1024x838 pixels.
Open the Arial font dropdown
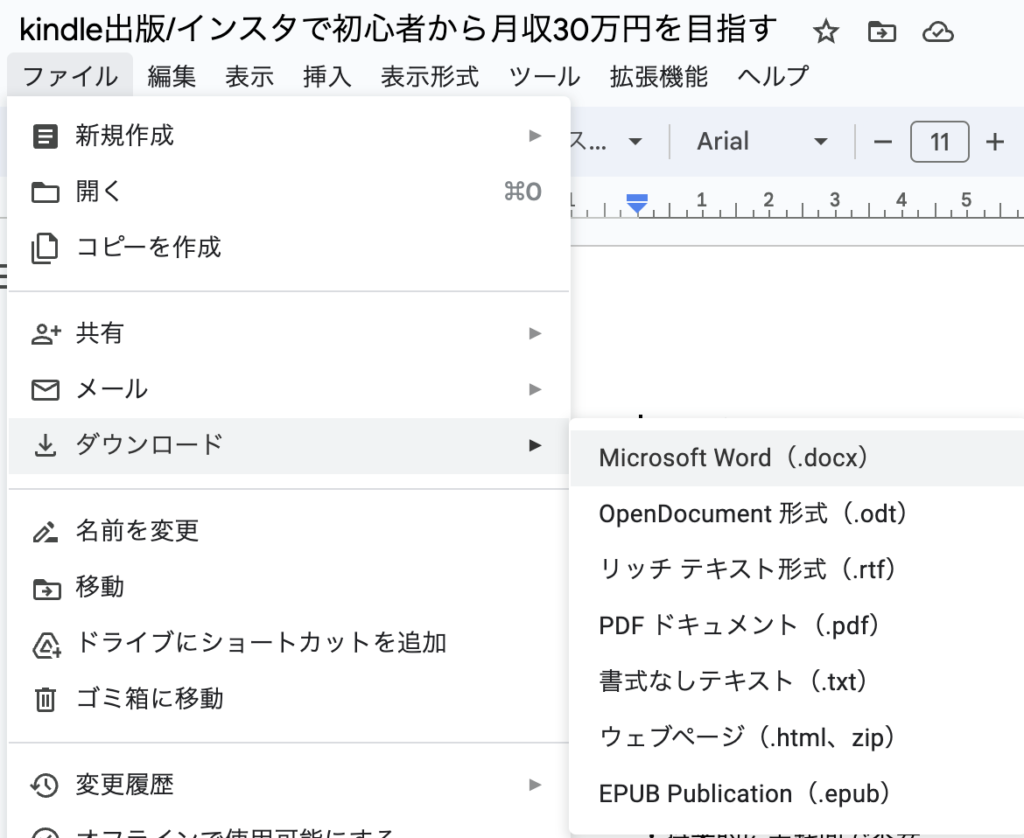click(762, 142)
